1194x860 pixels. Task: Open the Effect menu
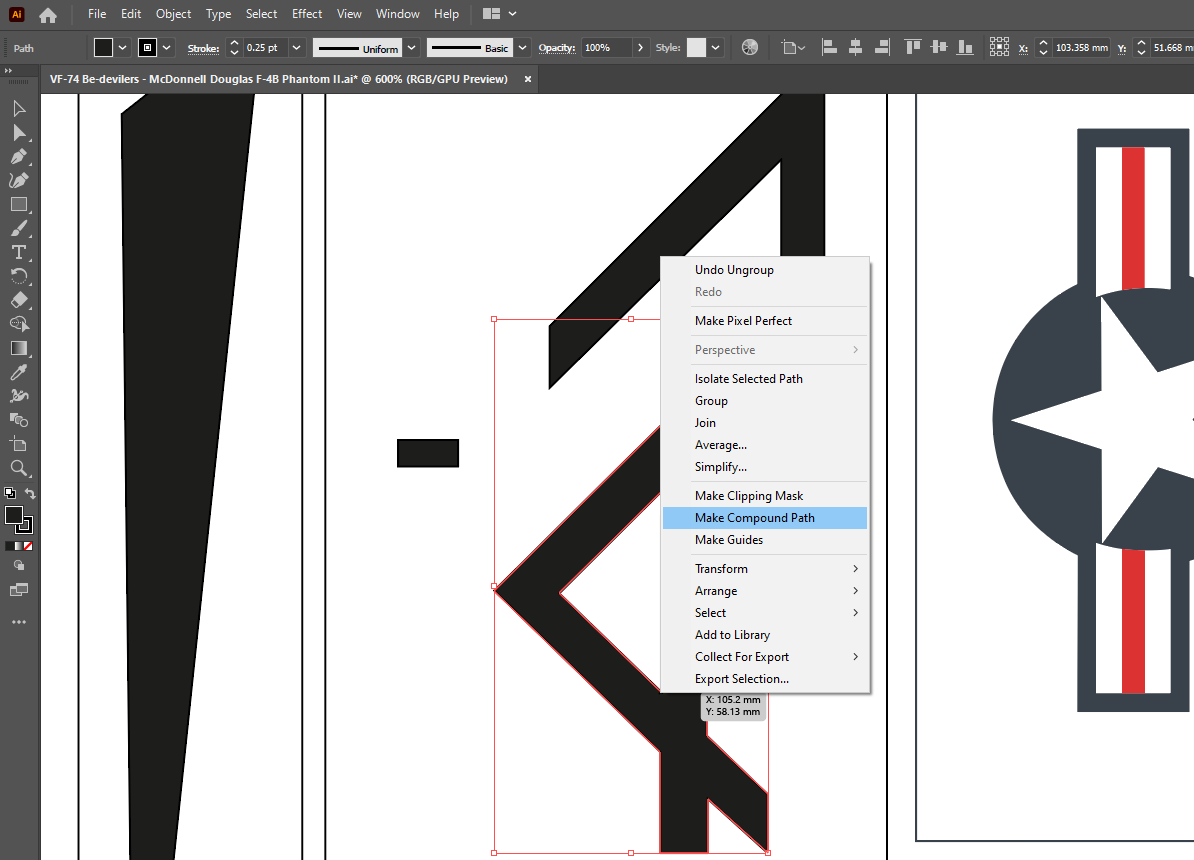pos(307,14)
